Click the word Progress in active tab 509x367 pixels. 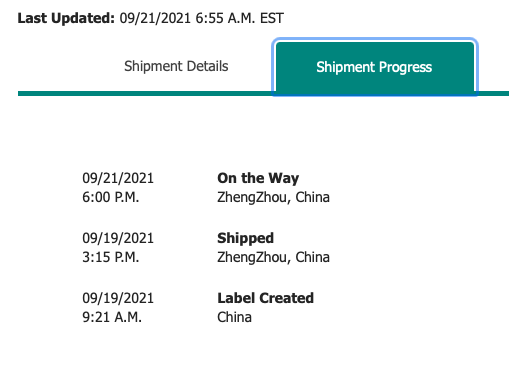click(405, 67)
